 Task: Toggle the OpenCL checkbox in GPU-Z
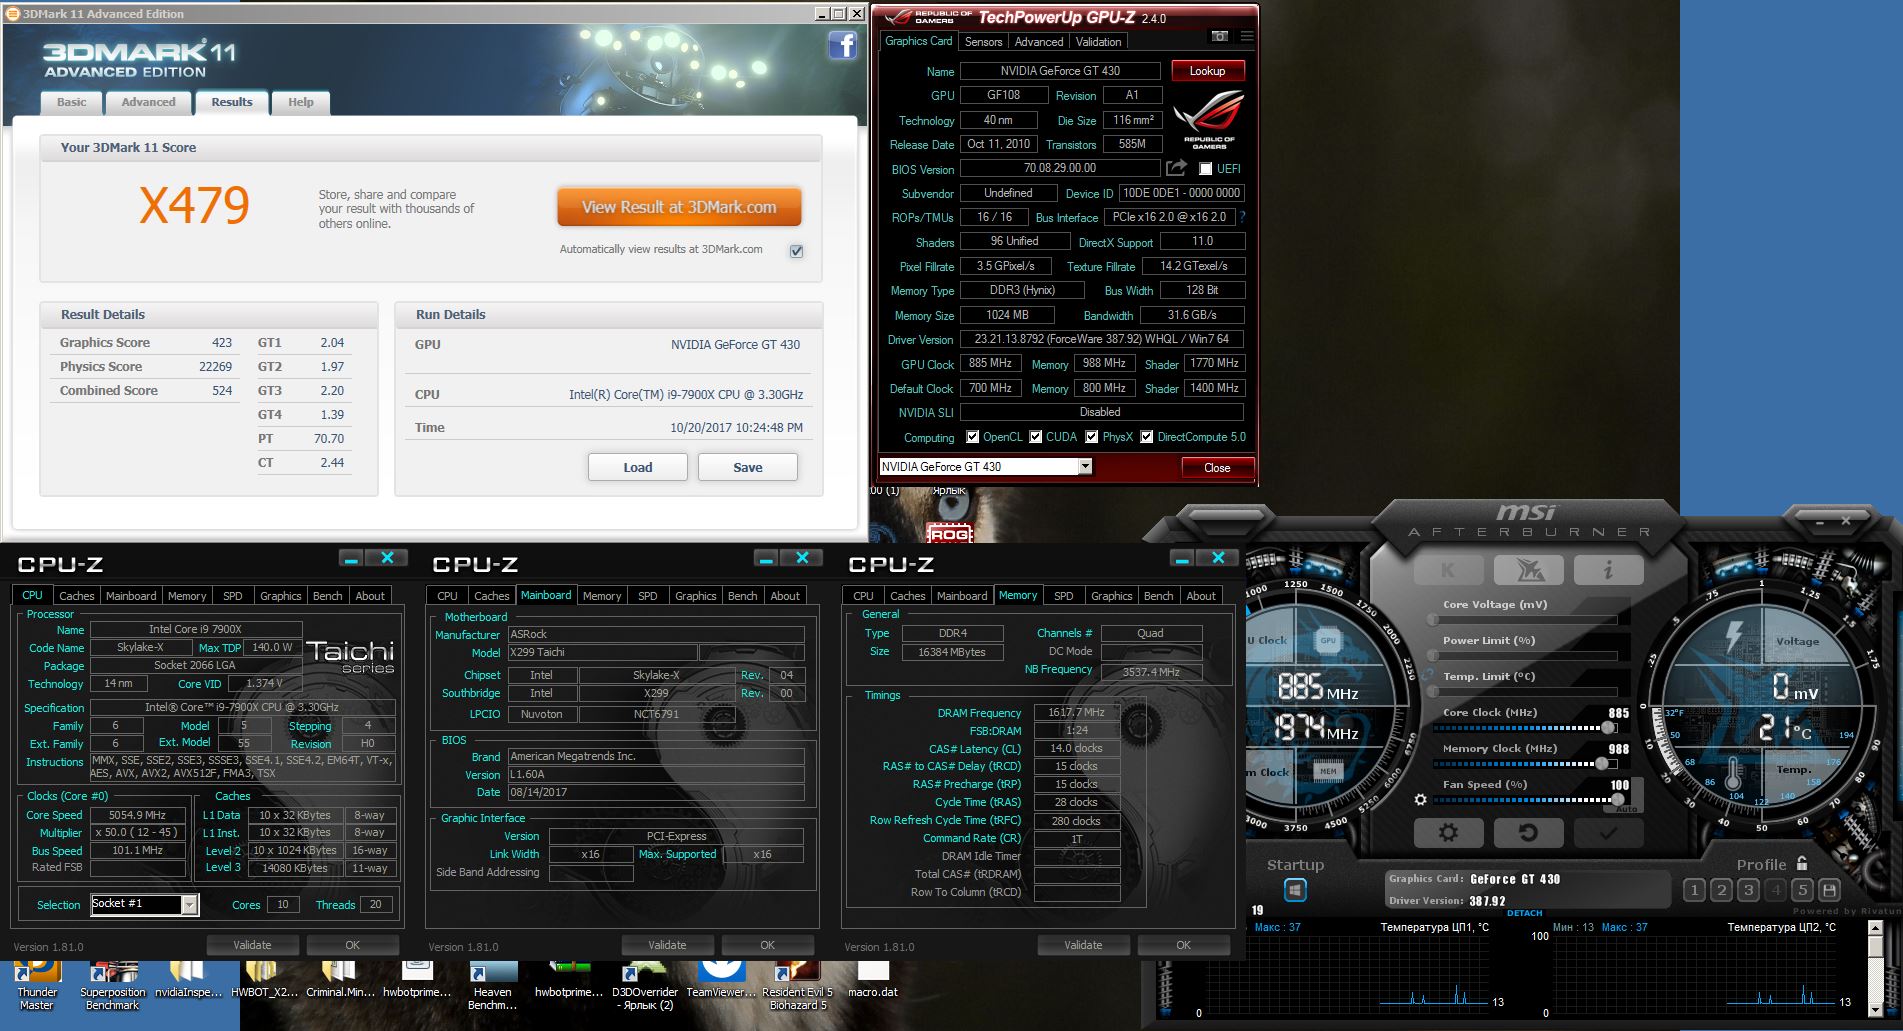pyautogui.click(x=972, y=437)
